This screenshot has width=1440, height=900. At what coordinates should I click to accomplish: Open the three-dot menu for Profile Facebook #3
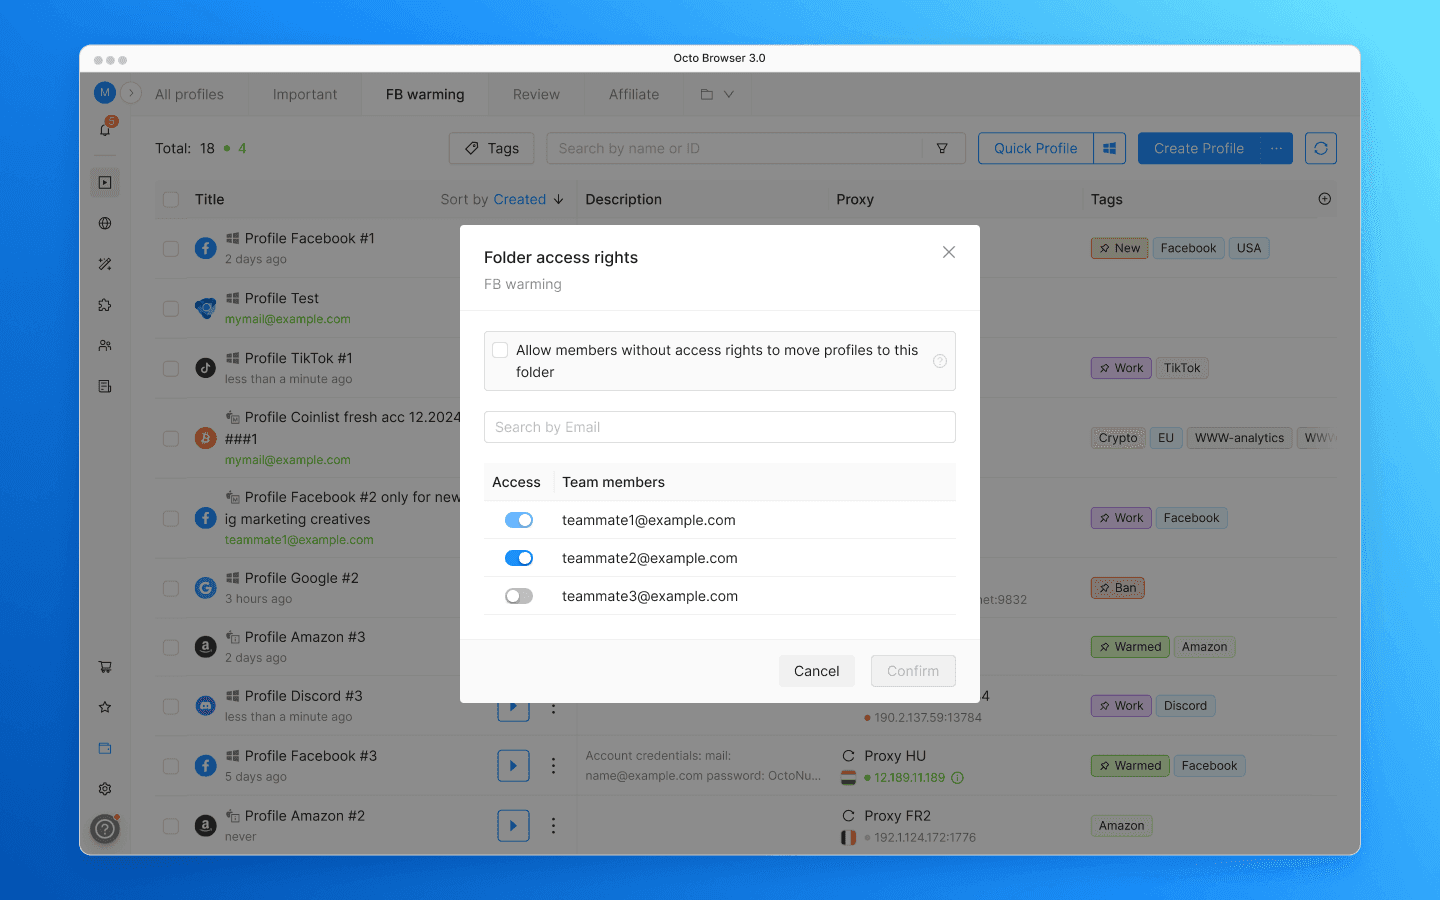[553, 766]
